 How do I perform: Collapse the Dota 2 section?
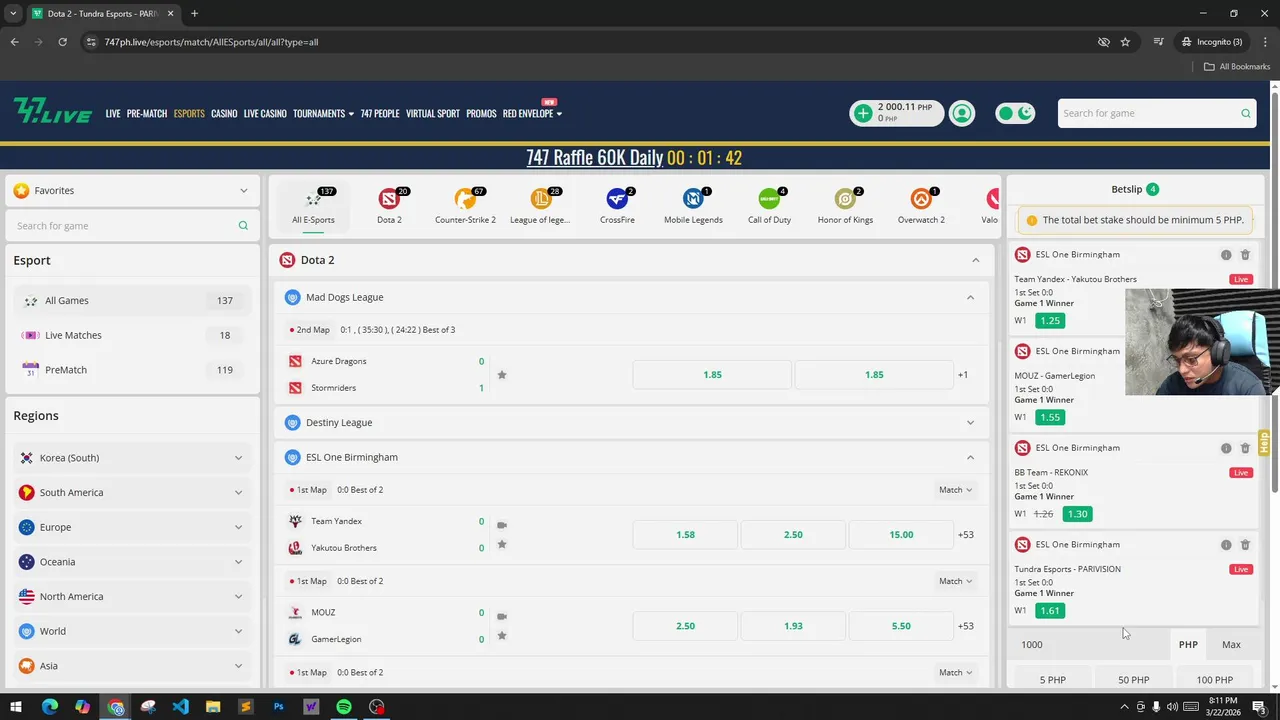coord(976,260)
